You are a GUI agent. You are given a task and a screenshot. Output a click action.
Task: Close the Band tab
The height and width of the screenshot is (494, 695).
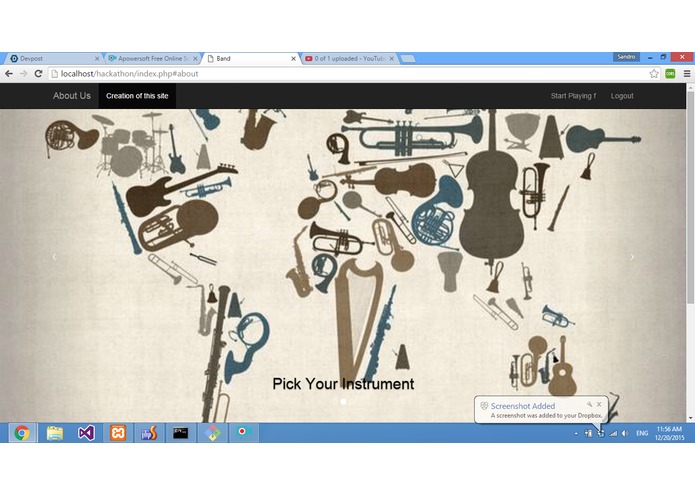pyautogui.click(x=293, y=58)
